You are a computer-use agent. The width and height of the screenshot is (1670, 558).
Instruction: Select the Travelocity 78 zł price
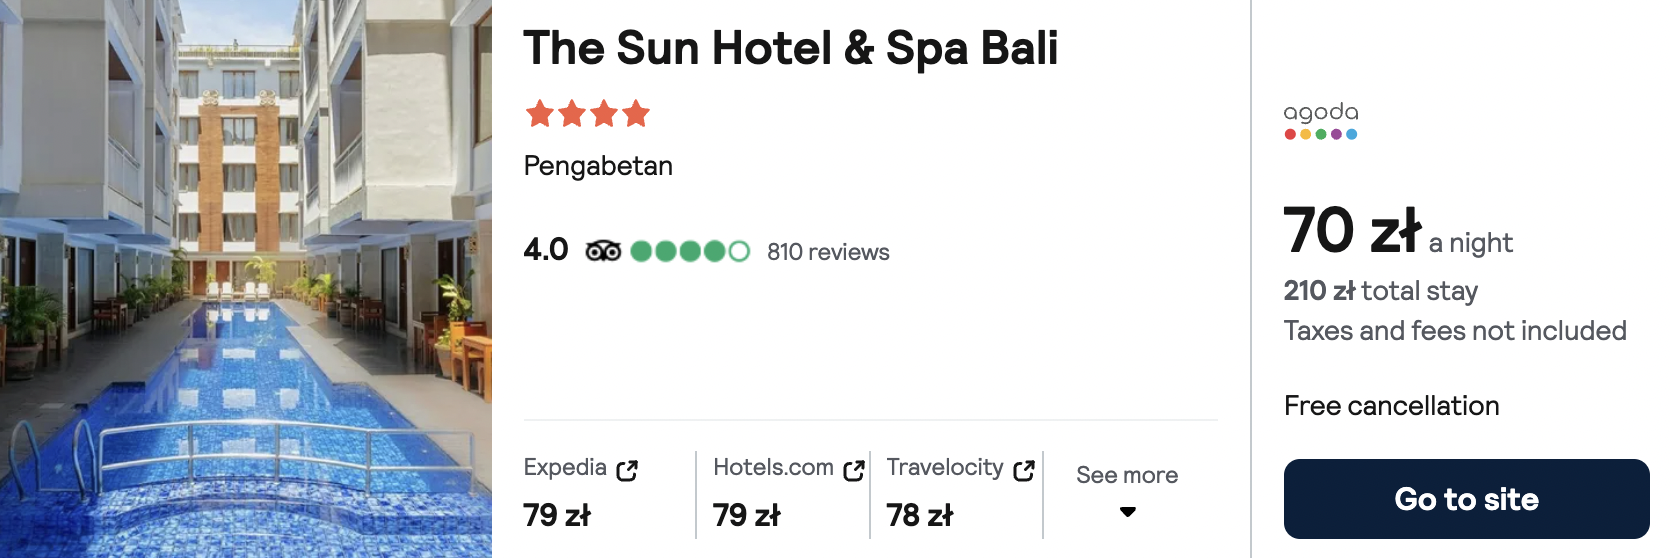point(920,515)
